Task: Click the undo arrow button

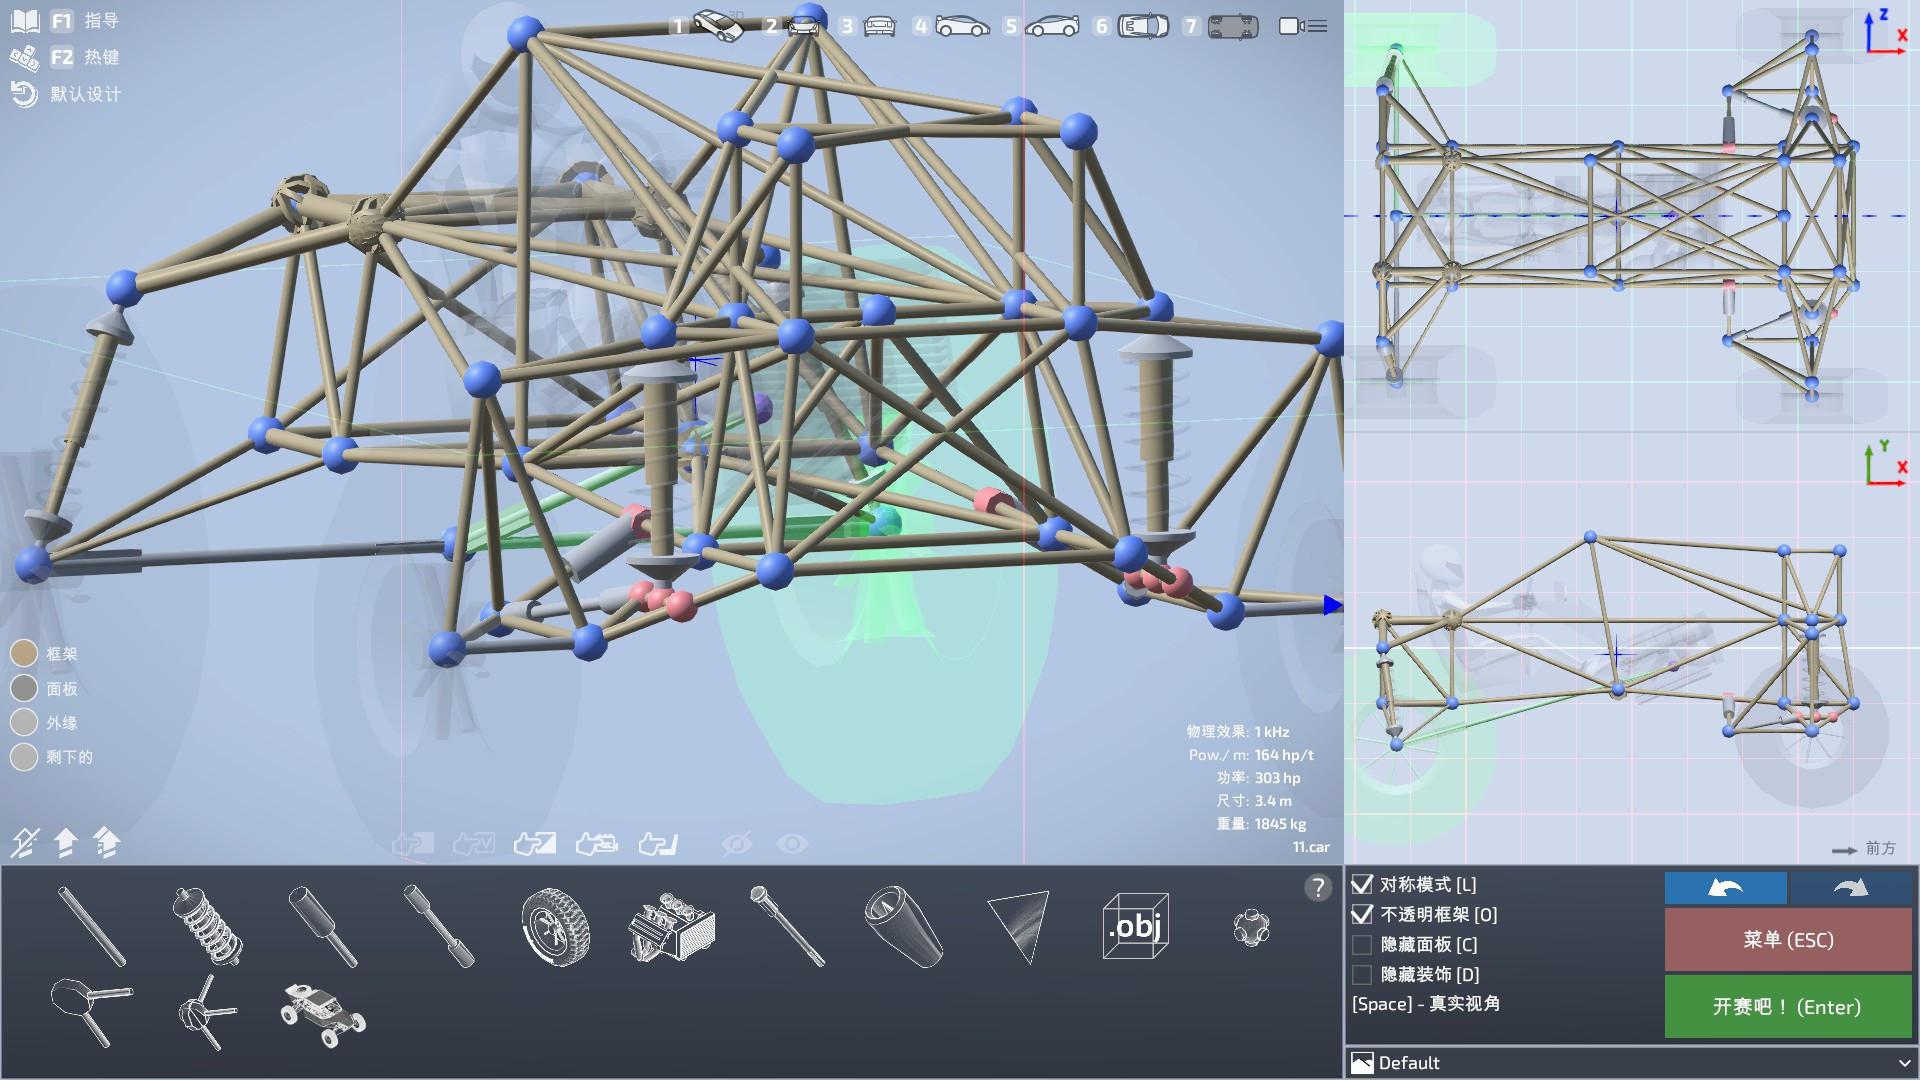Action: click(1726, 888)
